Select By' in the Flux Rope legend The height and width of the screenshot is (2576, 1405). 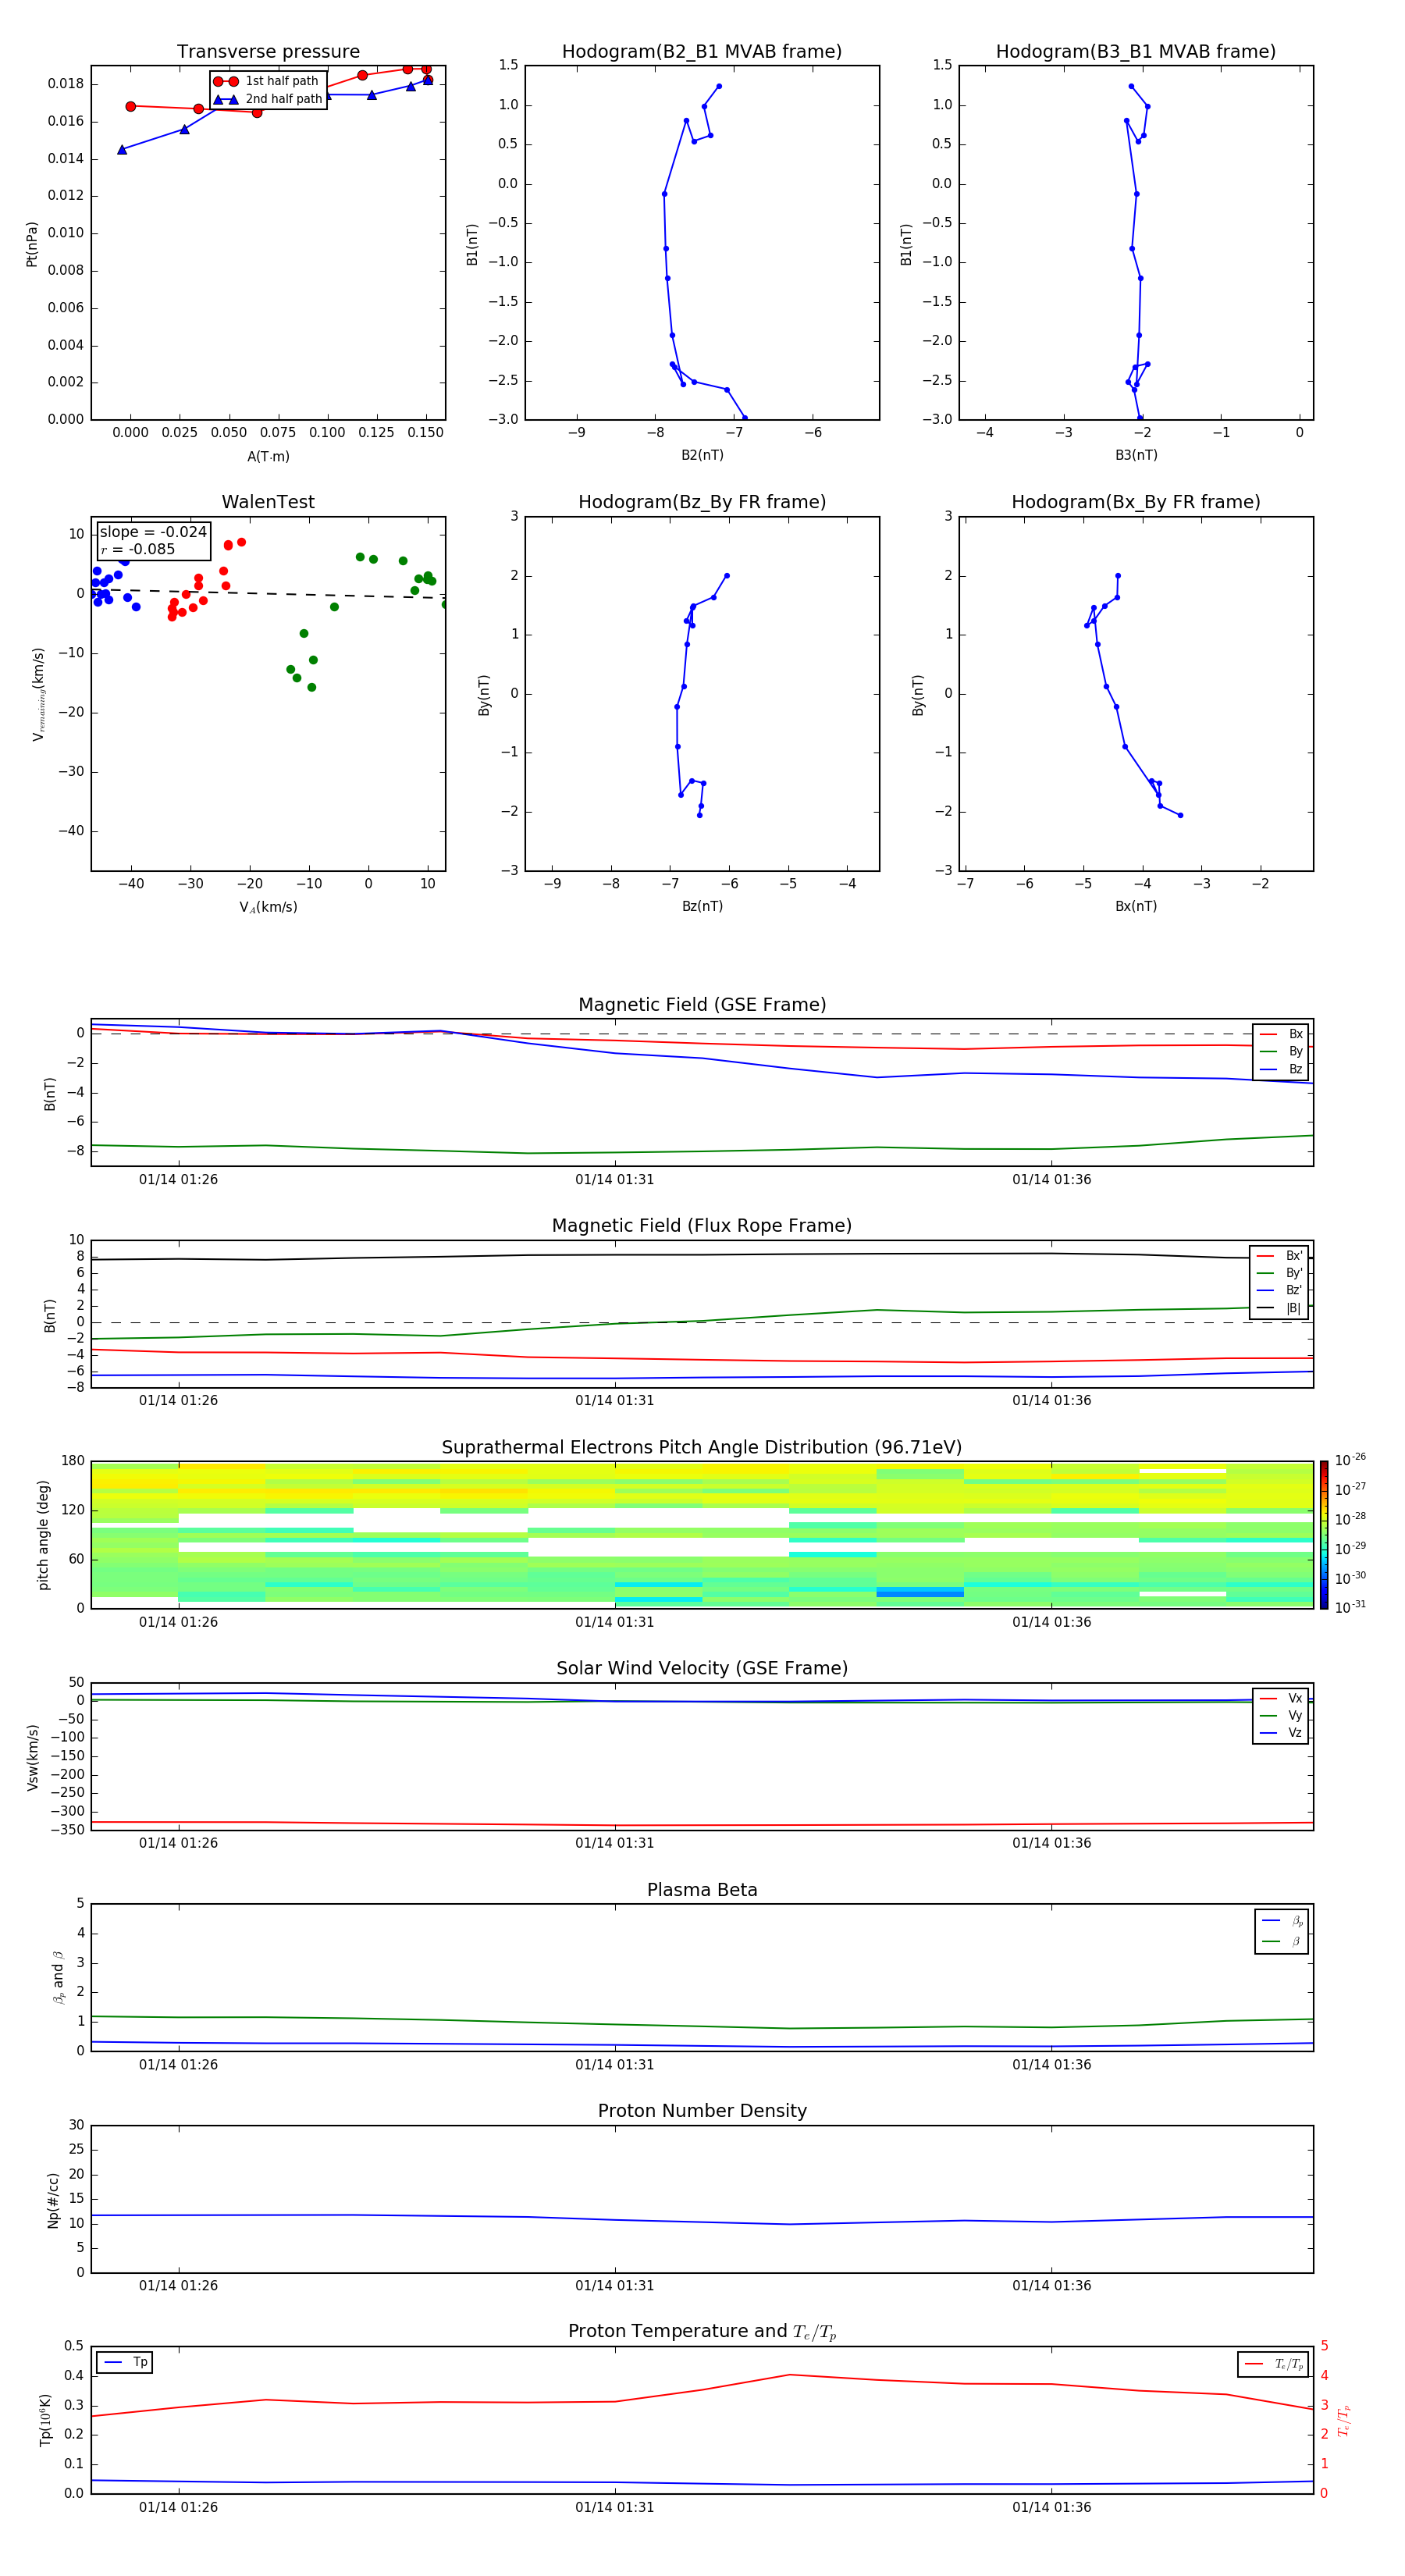tap(1280, 1273)
